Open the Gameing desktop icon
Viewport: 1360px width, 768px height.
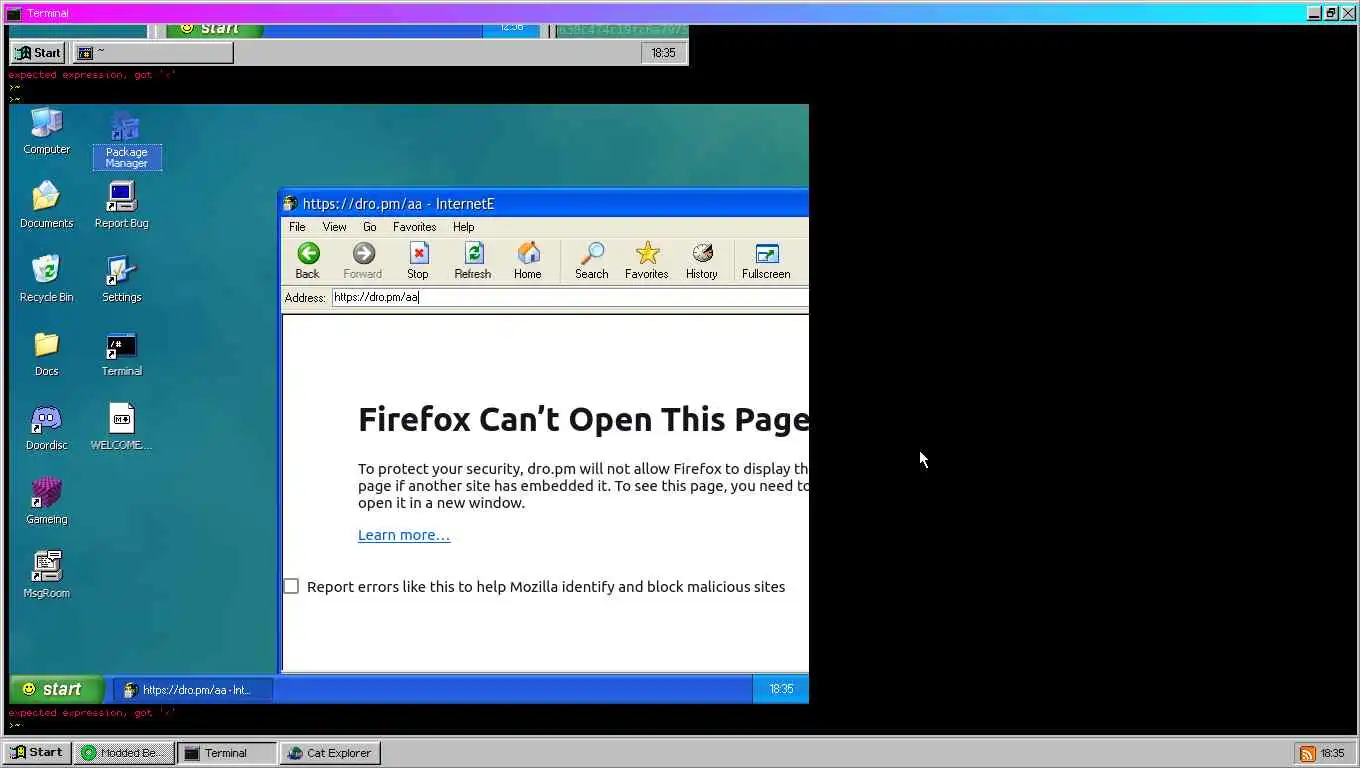[x=47, y=501]
